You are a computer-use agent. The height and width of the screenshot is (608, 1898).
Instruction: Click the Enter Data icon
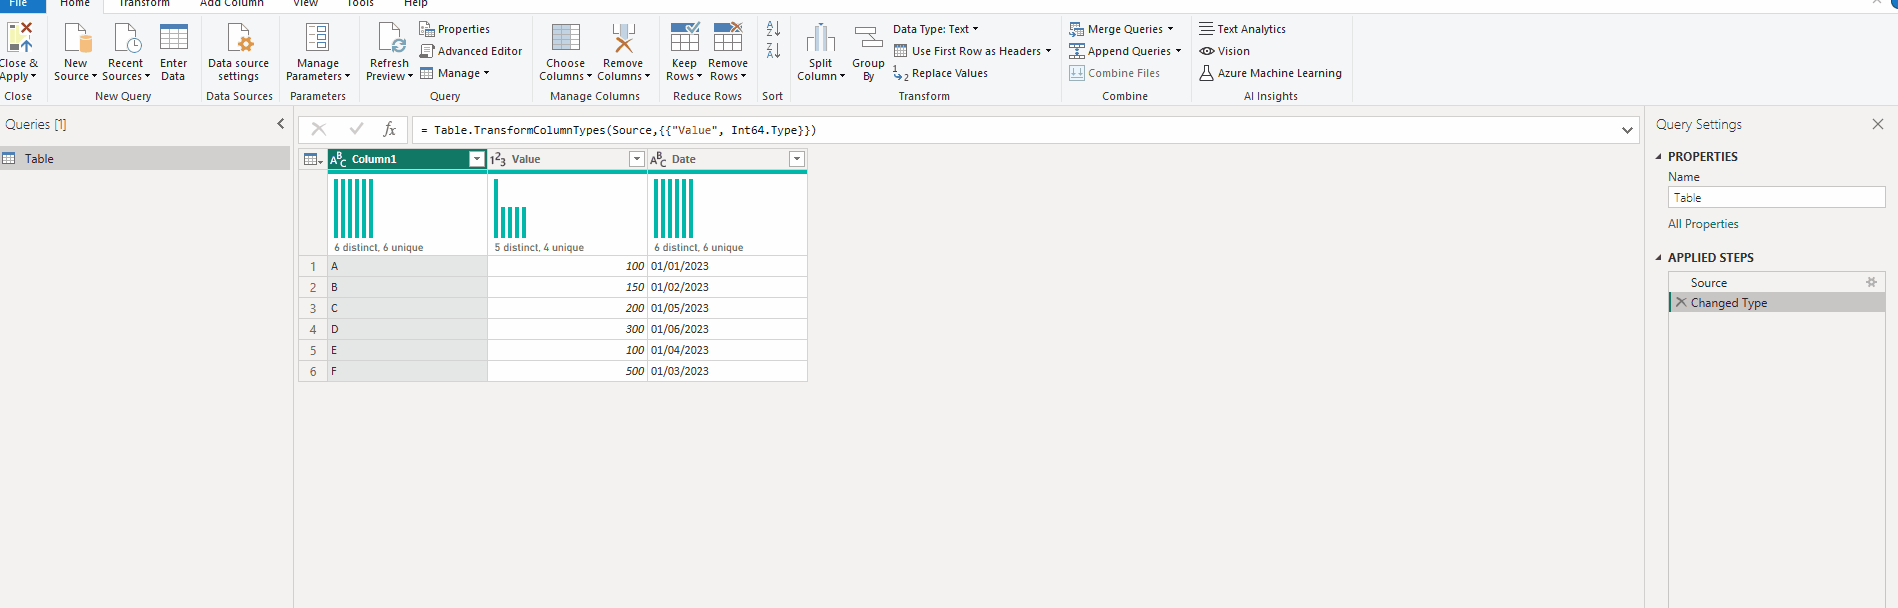click(x=173, y=39)
